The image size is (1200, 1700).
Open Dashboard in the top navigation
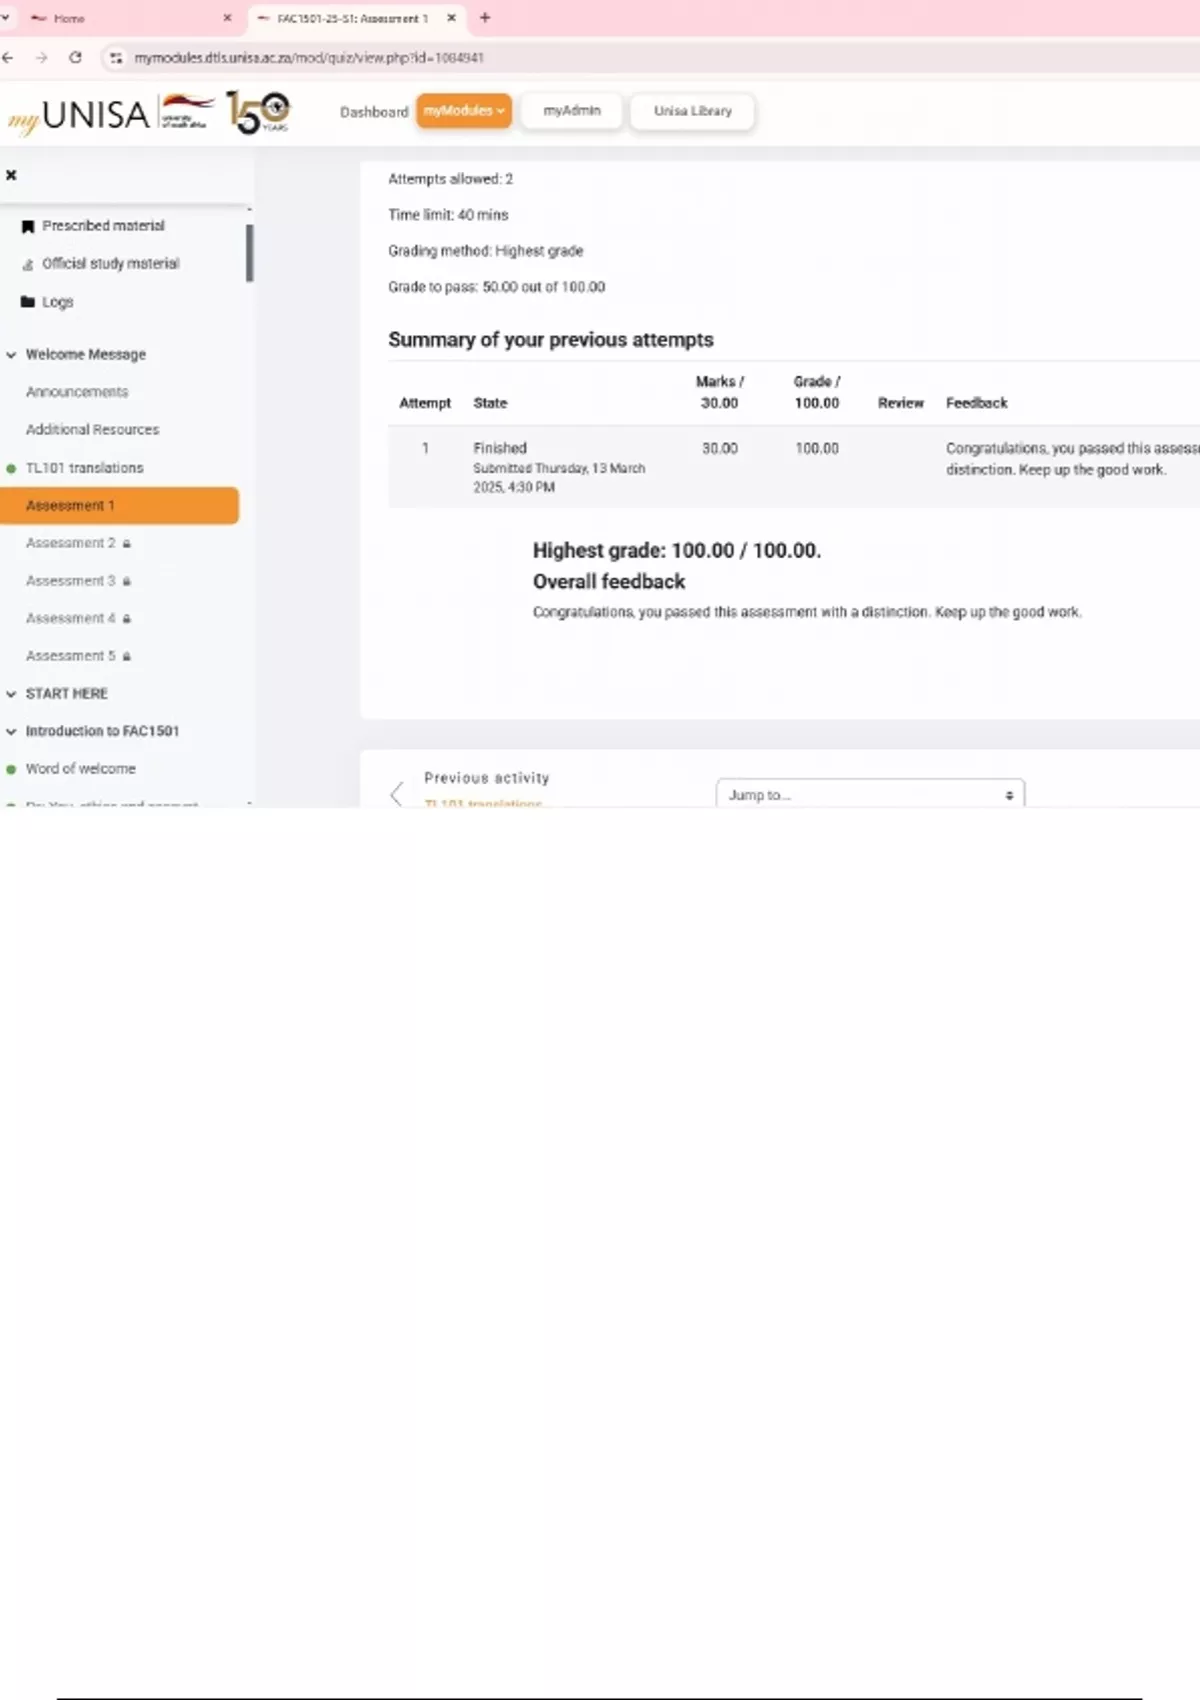click(x=374, y=112)
